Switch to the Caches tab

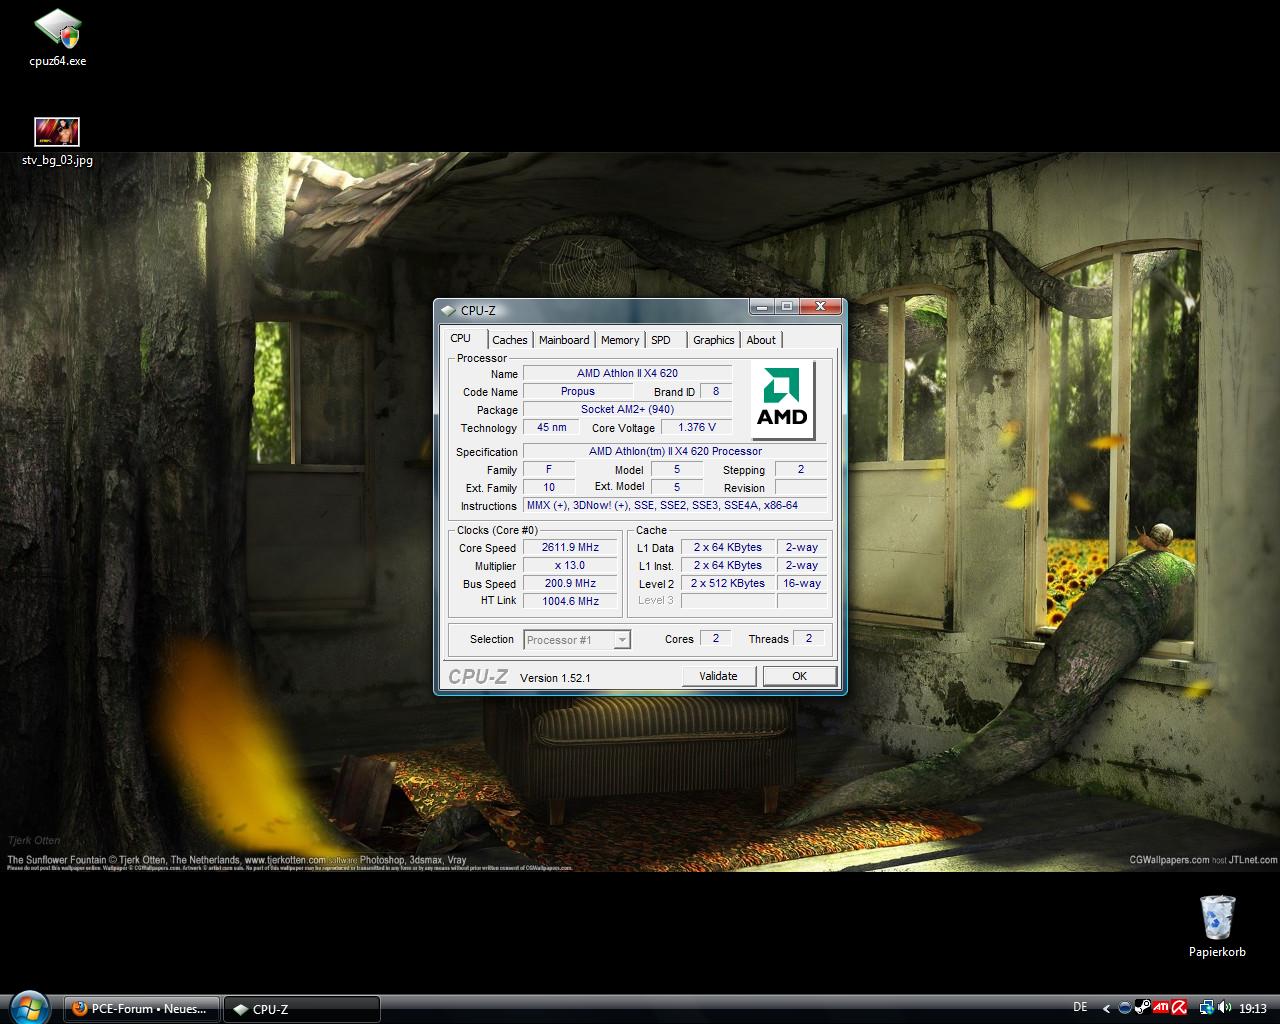509,340
